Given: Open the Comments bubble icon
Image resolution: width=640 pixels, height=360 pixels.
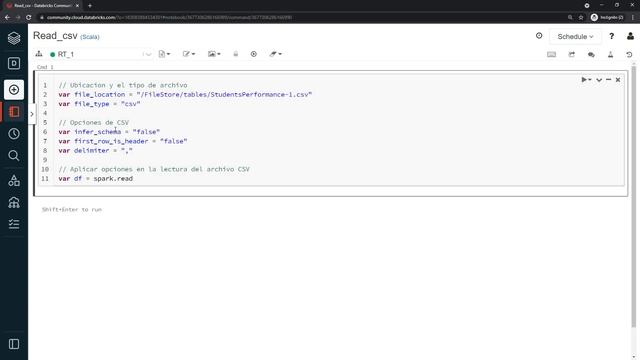Looking at the screenshot, I should [x=591, y=54].
